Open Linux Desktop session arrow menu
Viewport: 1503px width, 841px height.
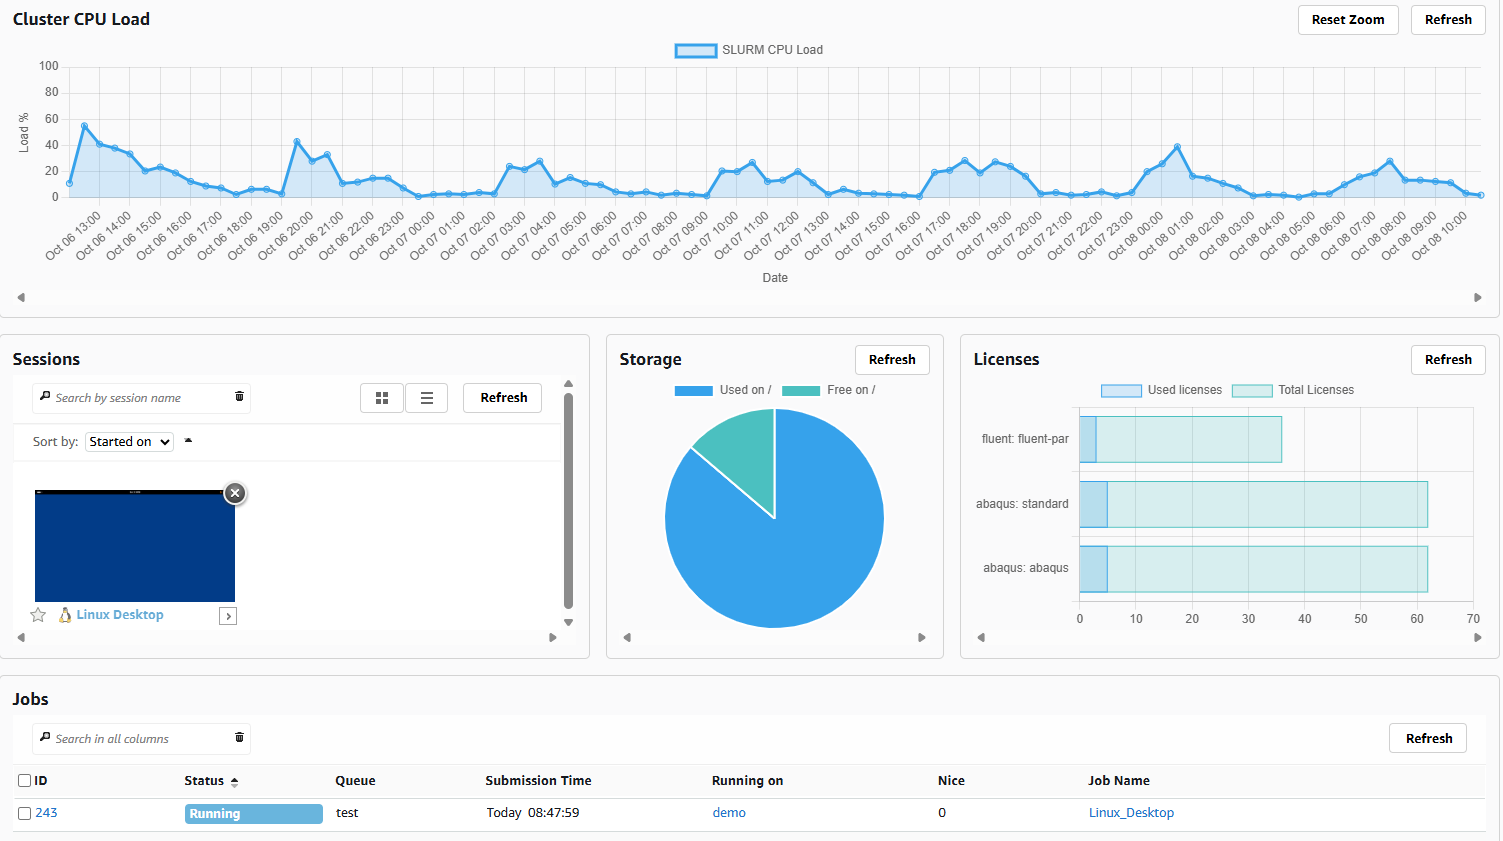[x=228, y=616]
